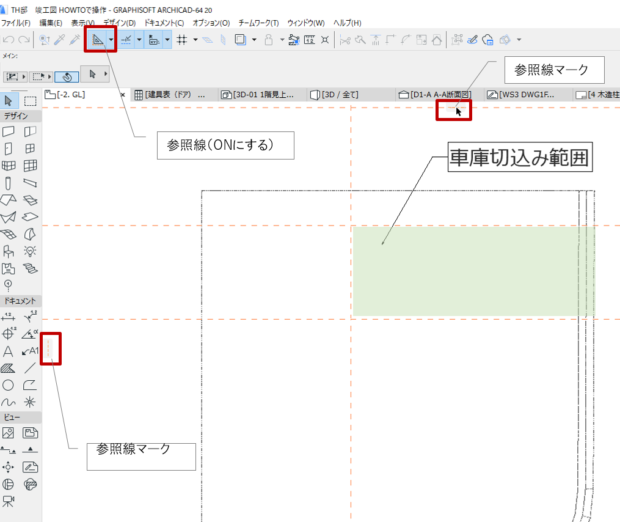Collapse the ドキュメント toolbox section
Image resolution: width=620 pixels, height=522 pixels.
pyautogui.click(x=21, y=301)
